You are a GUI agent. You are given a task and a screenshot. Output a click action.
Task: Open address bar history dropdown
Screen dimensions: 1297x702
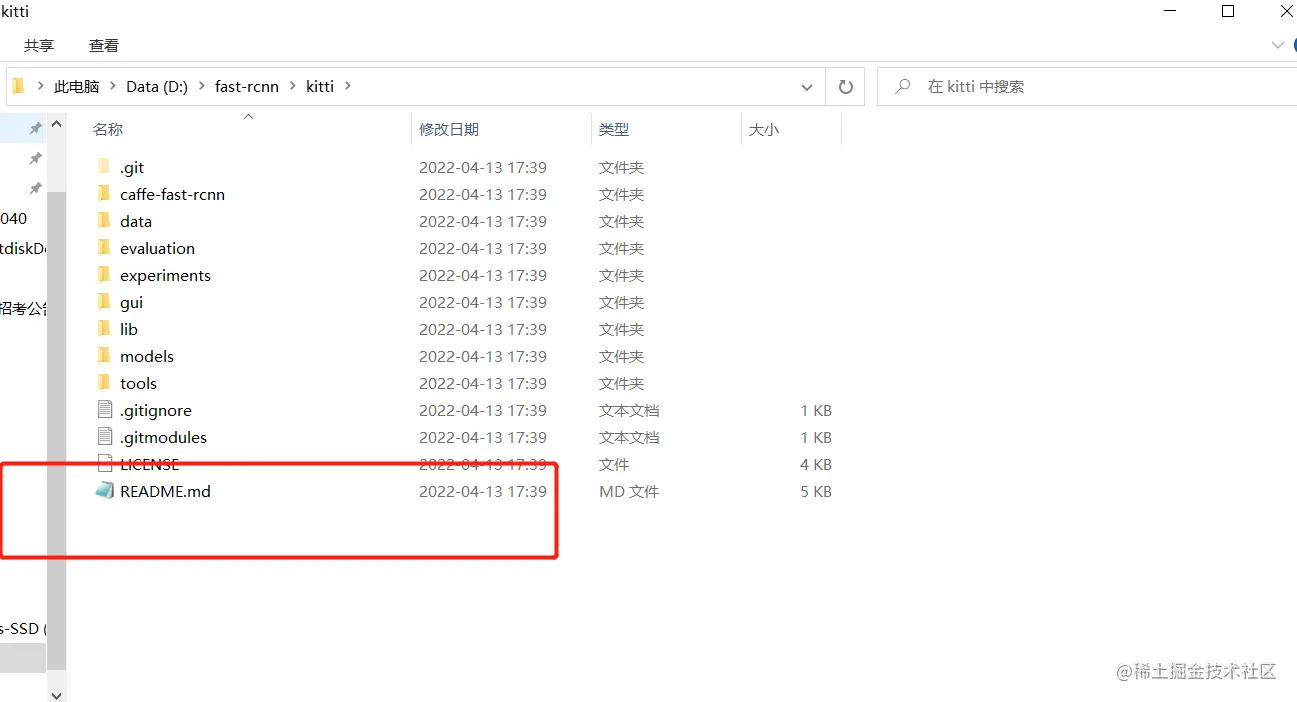(807, 87)
